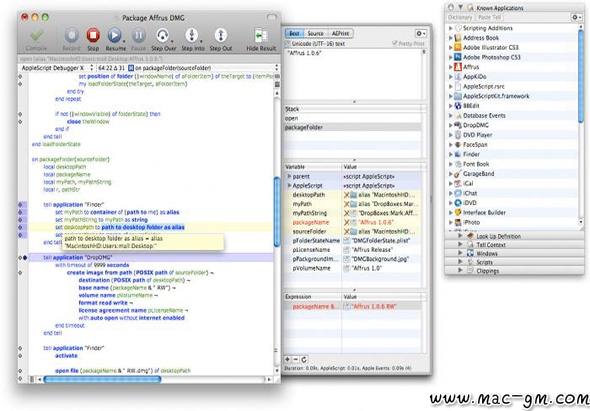Click the Pause toolbar icon
Image resolution: width=590 pixels, height=411 pixels.
point(138,35)
